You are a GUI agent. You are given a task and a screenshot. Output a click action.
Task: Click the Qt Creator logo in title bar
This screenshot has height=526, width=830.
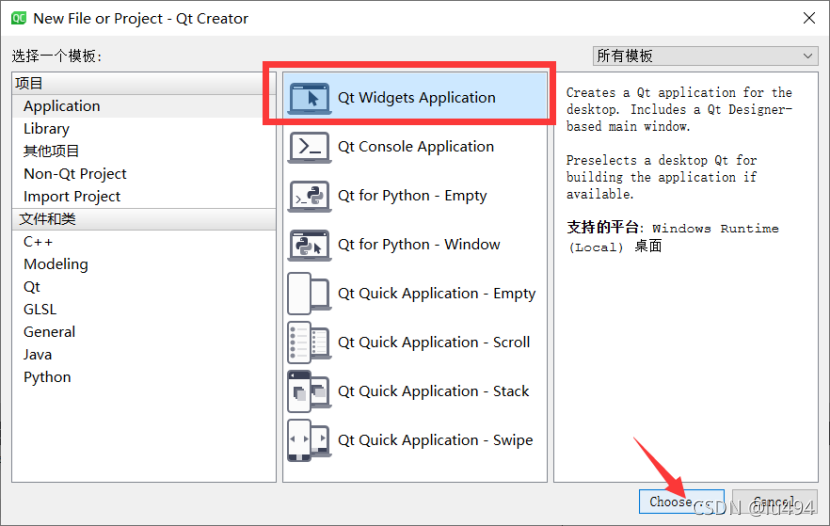click(x=19, y=19)
